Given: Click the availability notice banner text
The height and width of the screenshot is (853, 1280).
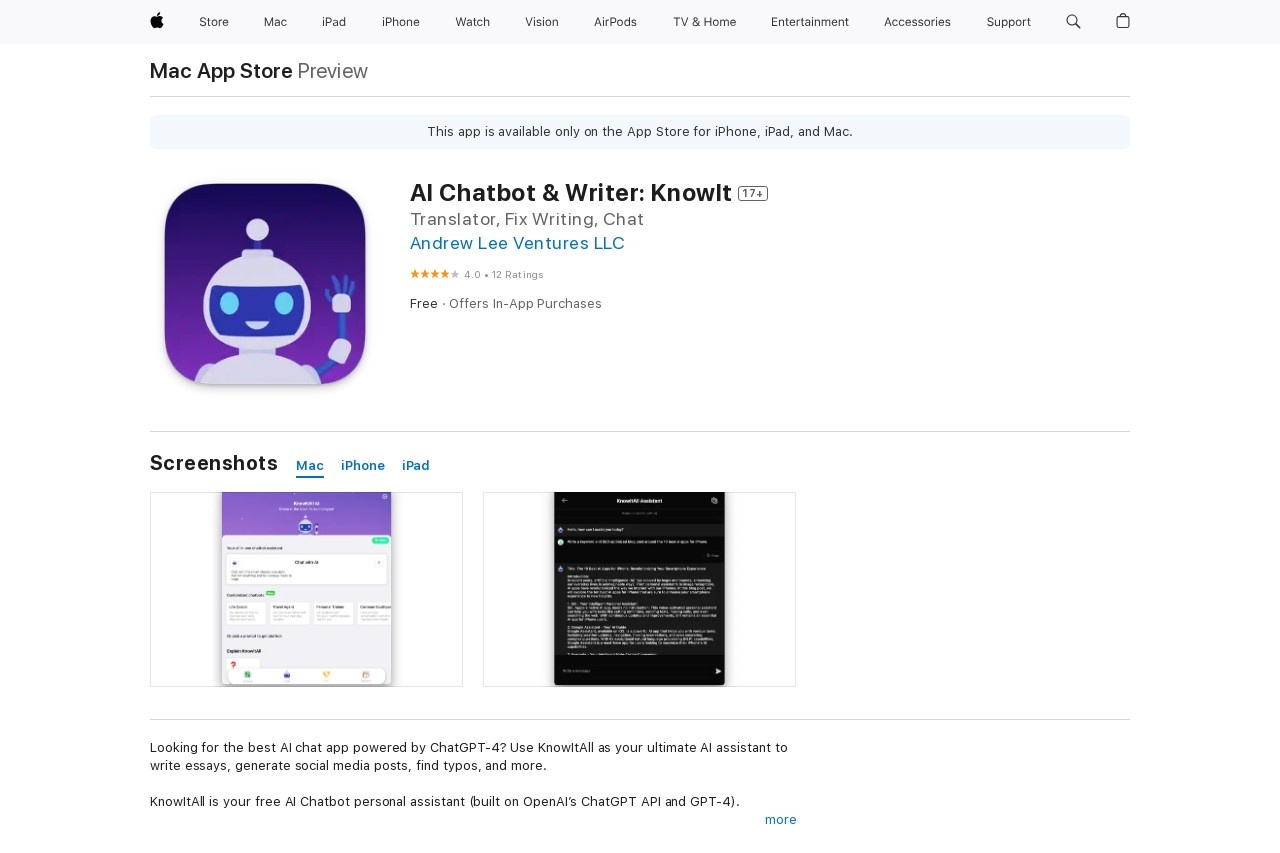Looking at the screenshot, I should click(640, 132).
